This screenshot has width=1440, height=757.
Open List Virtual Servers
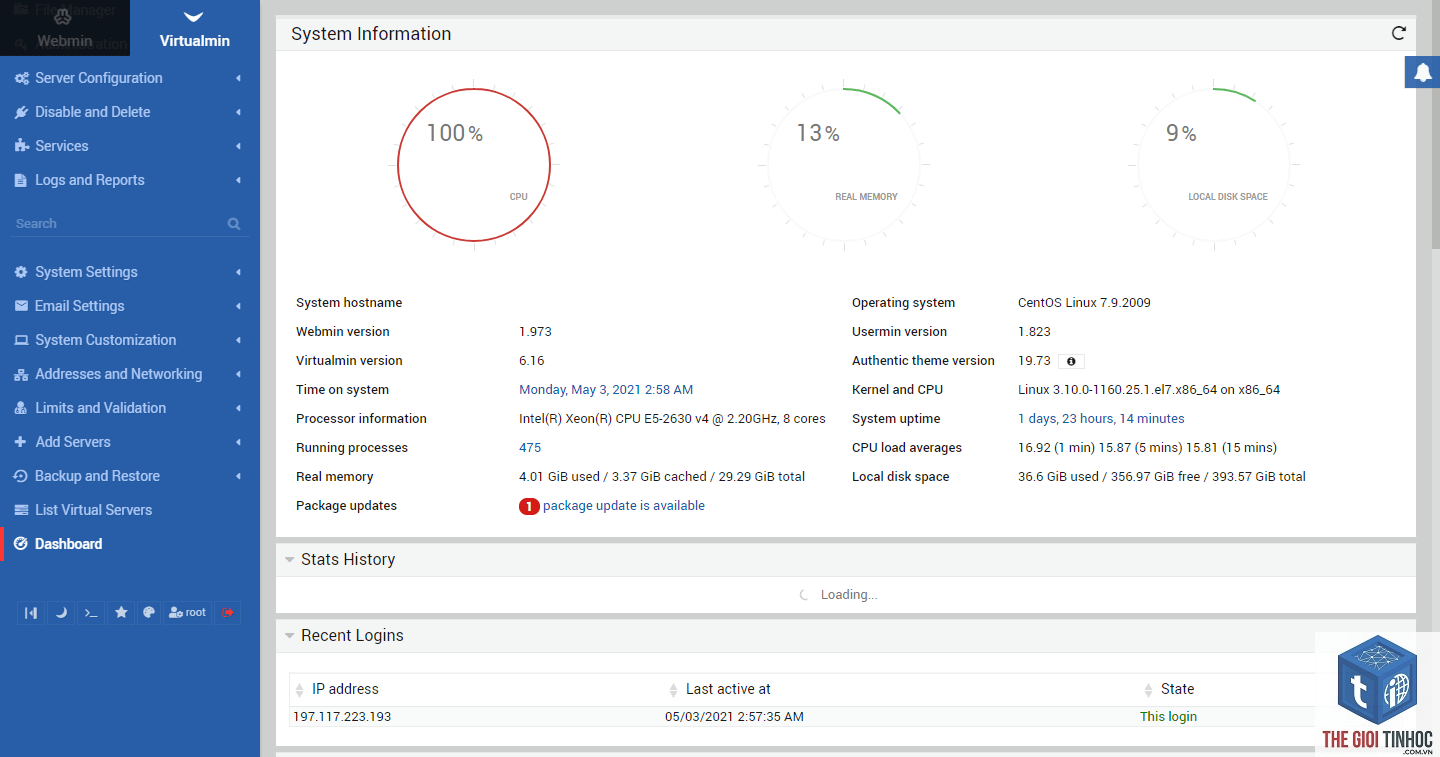click(130, 510)
